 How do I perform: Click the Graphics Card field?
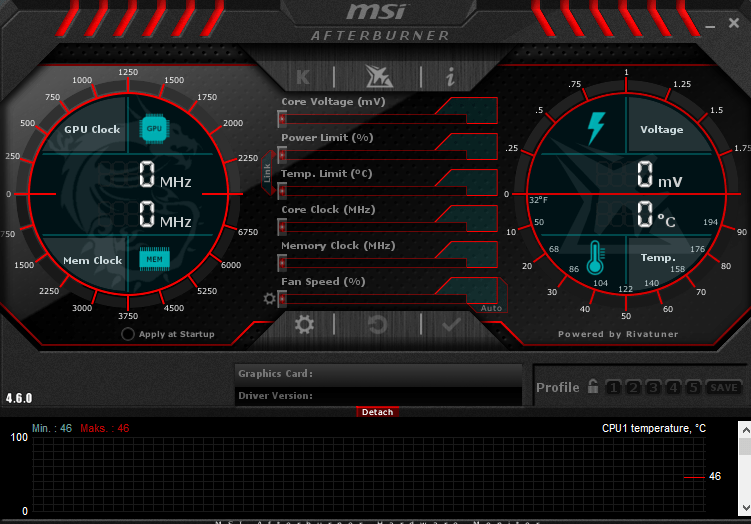pyautogui.click(x=378, y=374)
